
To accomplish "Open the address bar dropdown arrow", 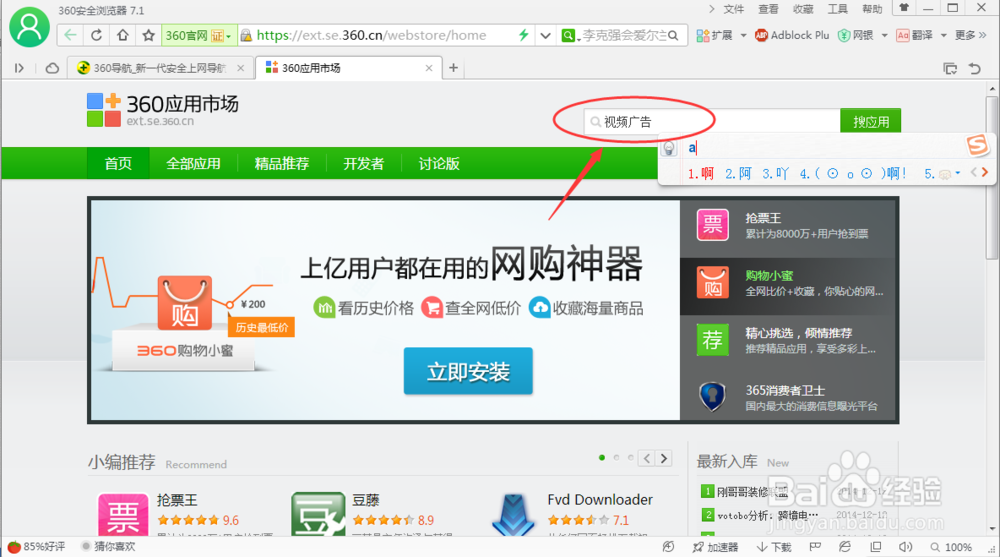I will 545,36.
